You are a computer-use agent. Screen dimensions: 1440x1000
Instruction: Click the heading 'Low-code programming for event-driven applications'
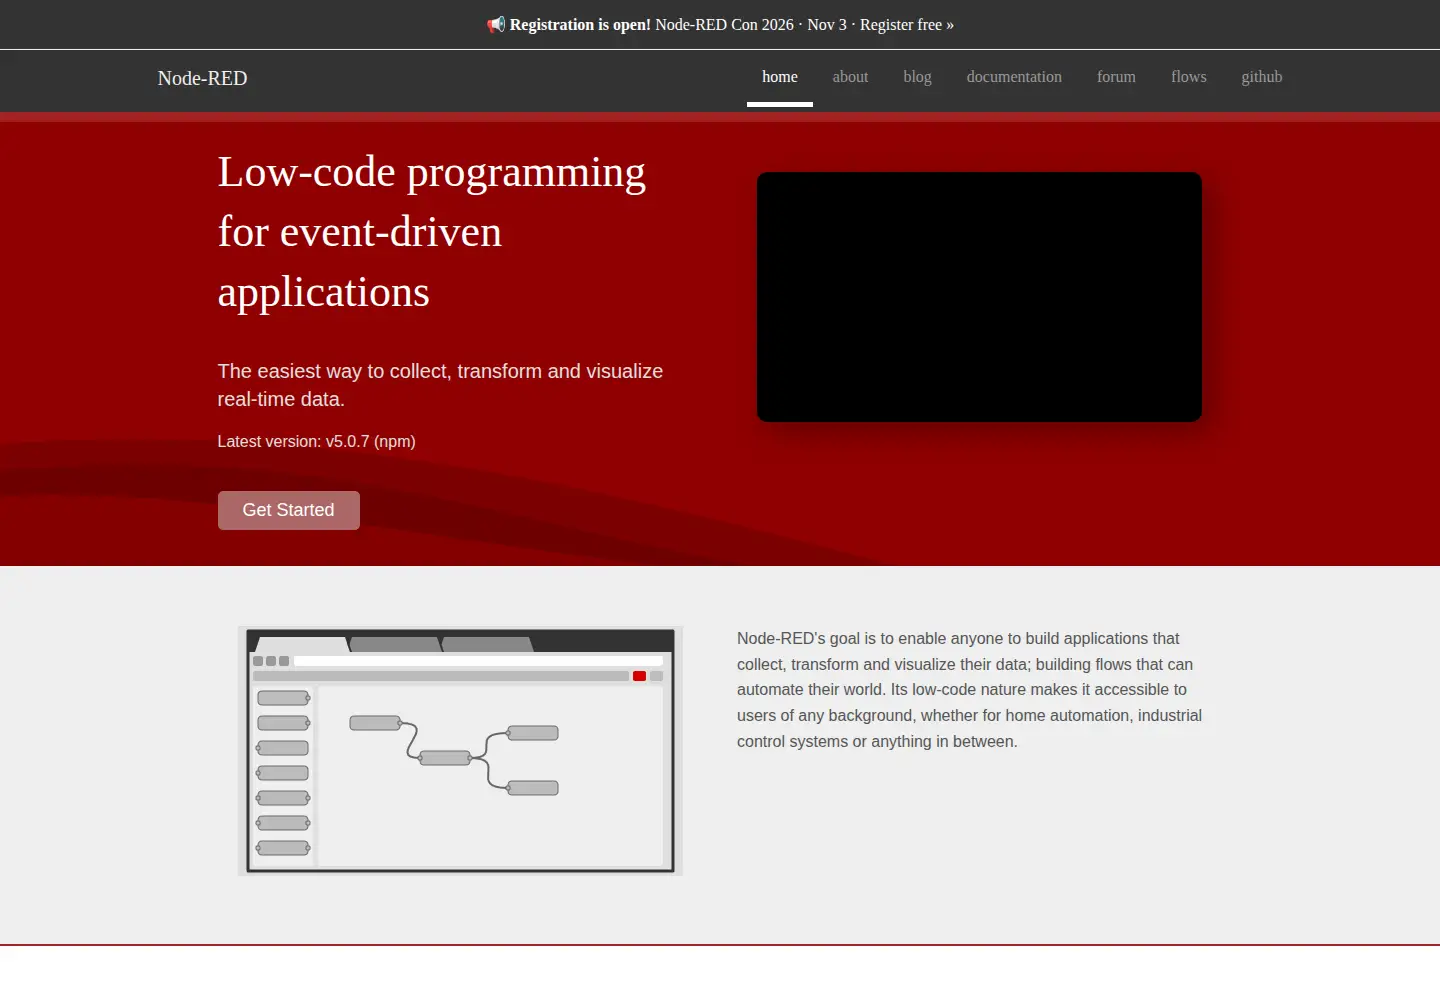[x=432, y=232]
